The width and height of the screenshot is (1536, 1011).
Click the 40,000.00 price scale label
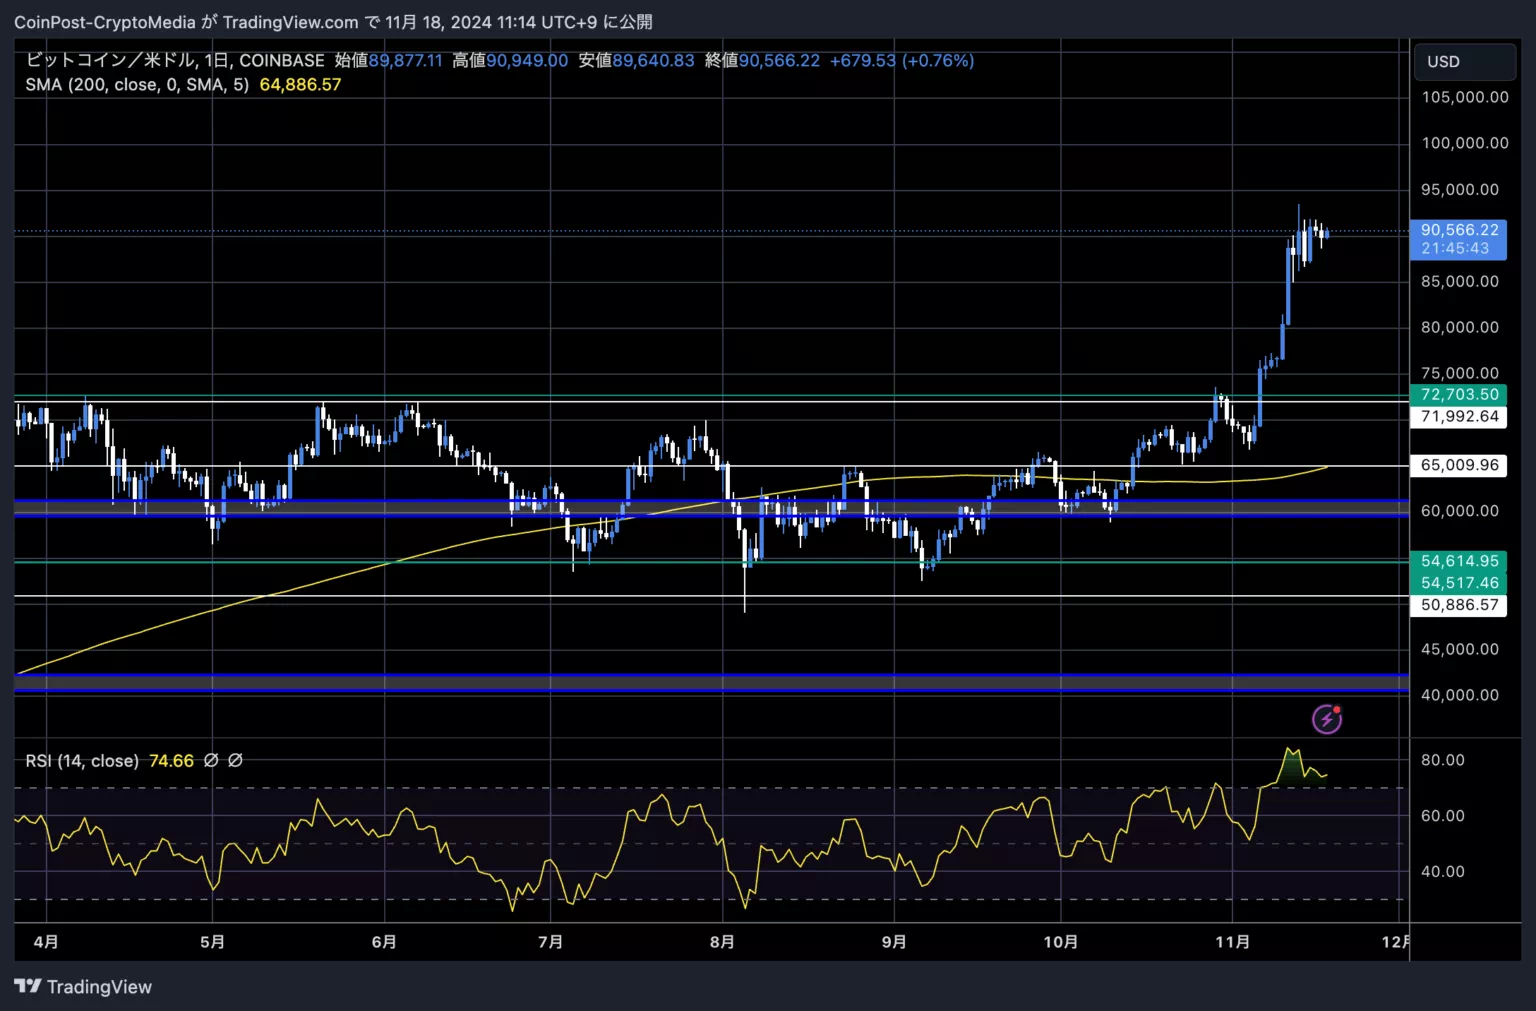click(1460, 696)
